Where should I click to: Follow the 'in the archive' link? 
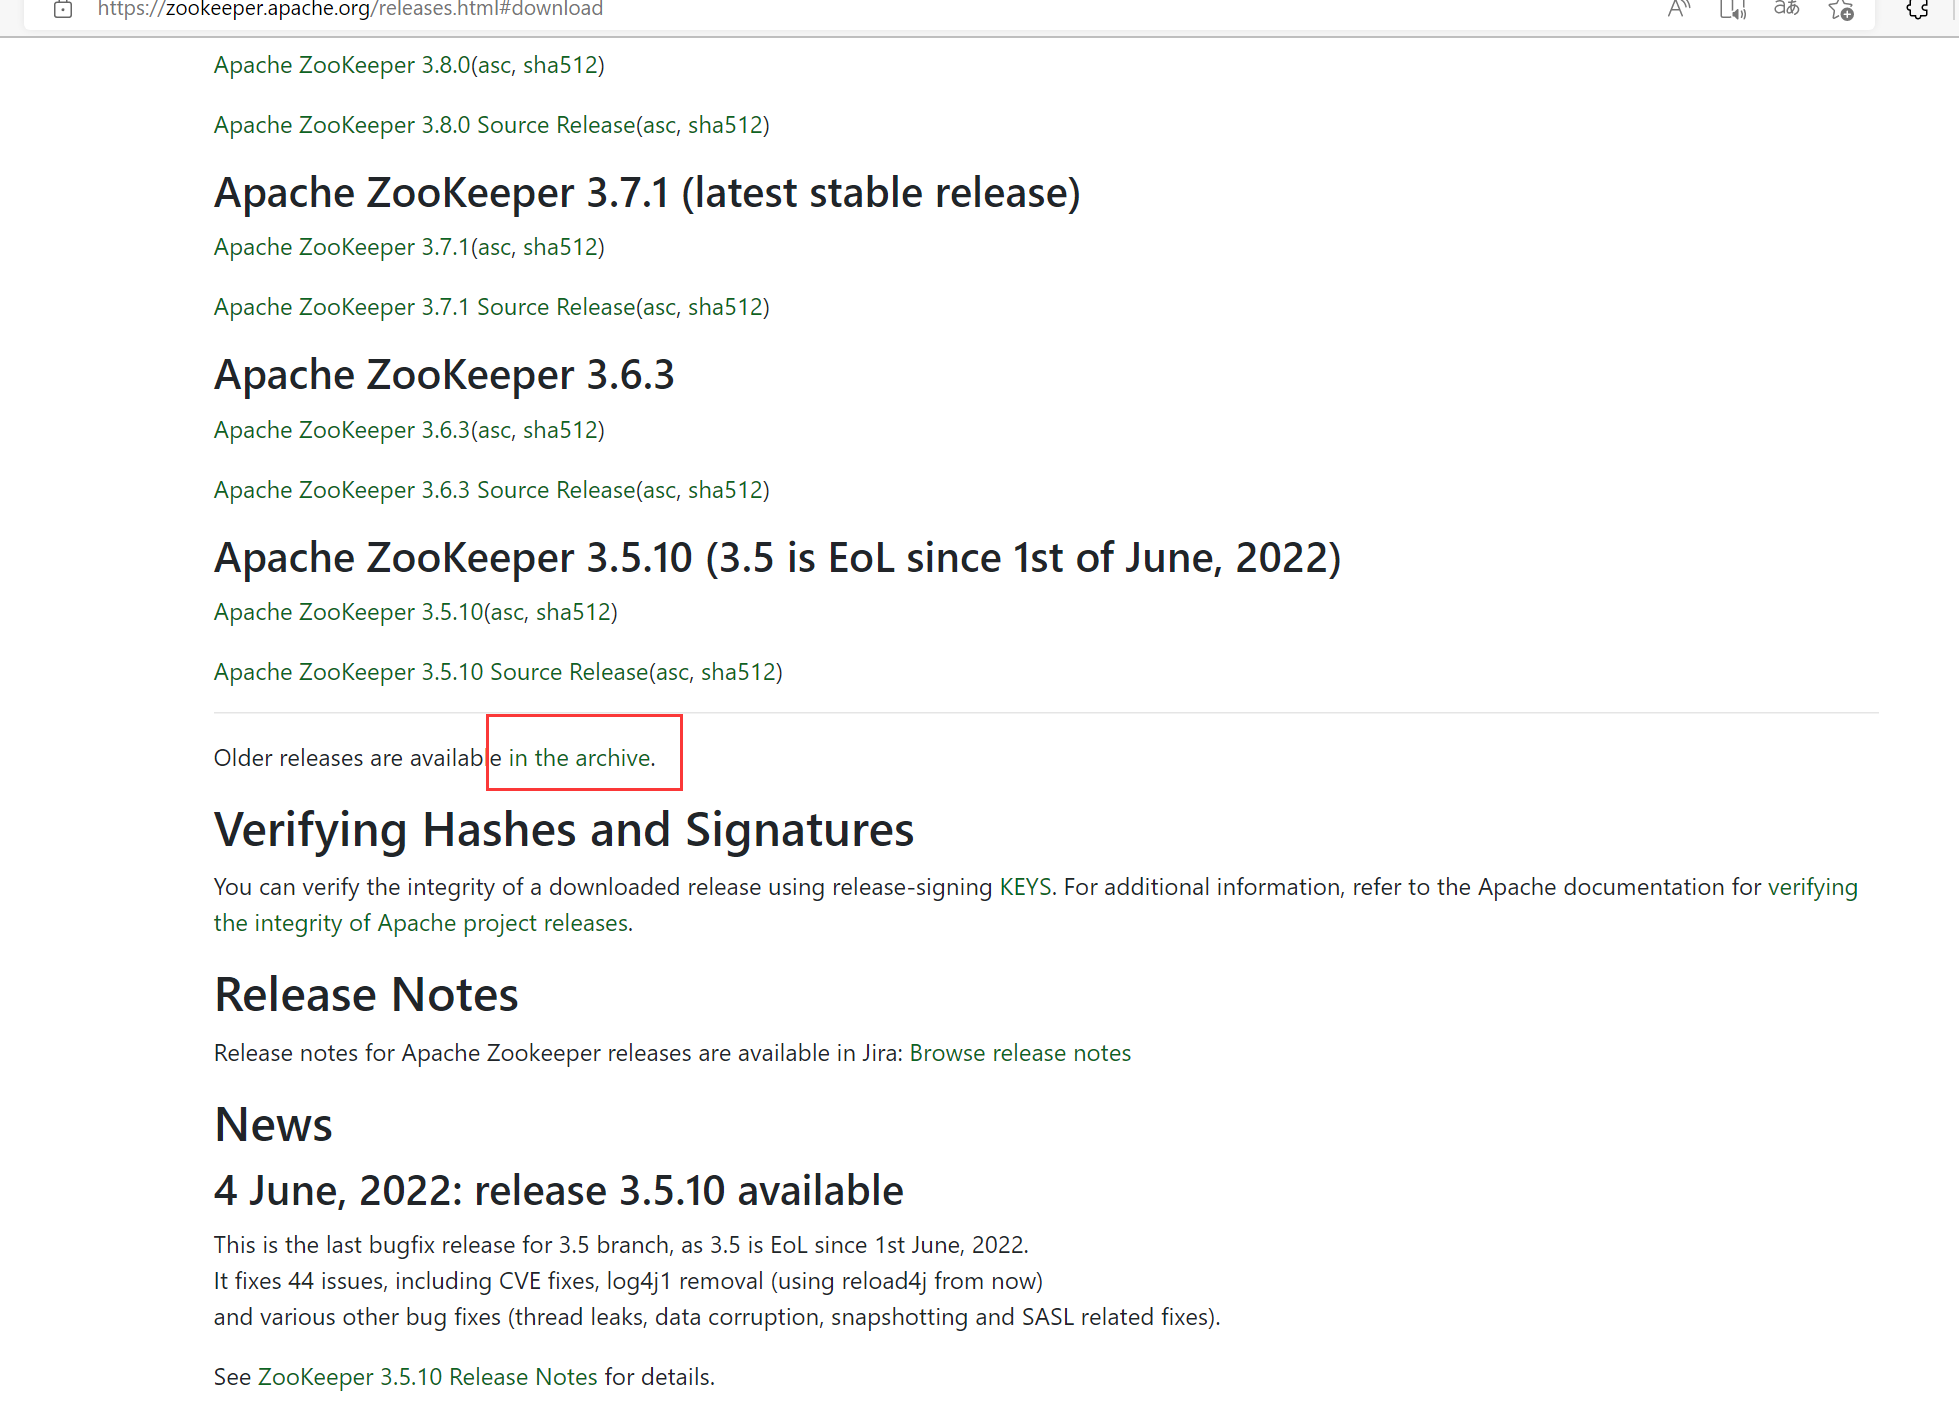[580, 758]
